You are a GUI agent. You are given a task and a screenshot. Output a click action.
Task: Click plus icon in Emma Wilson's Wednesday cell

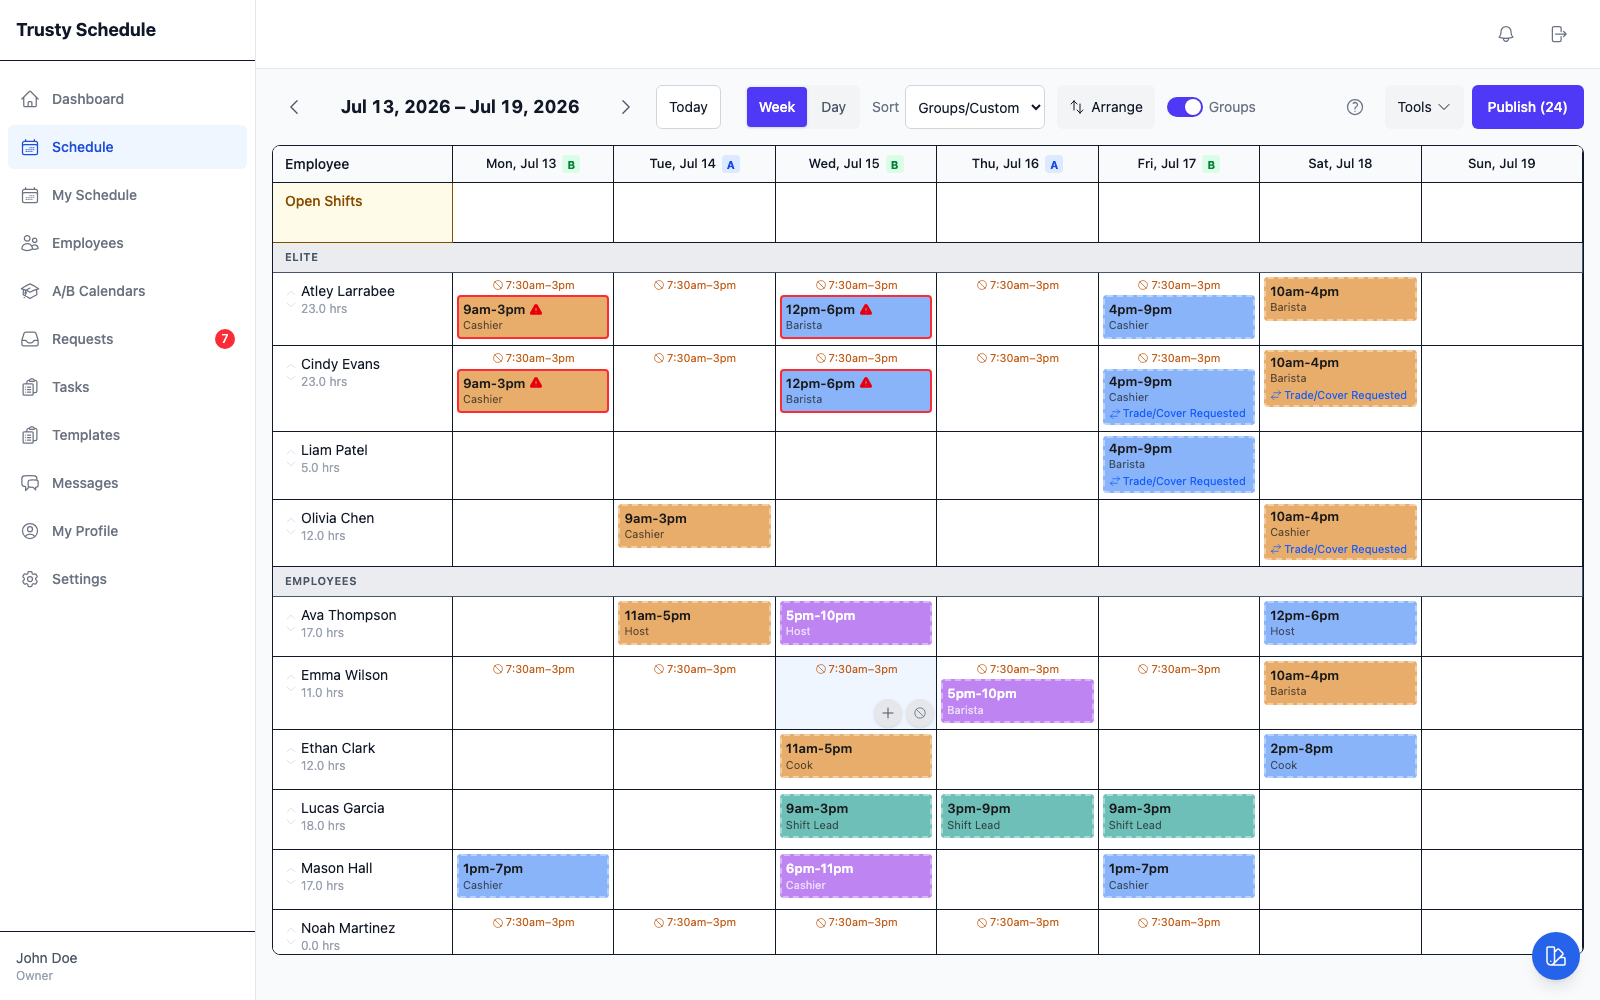(x=888, y=713)
